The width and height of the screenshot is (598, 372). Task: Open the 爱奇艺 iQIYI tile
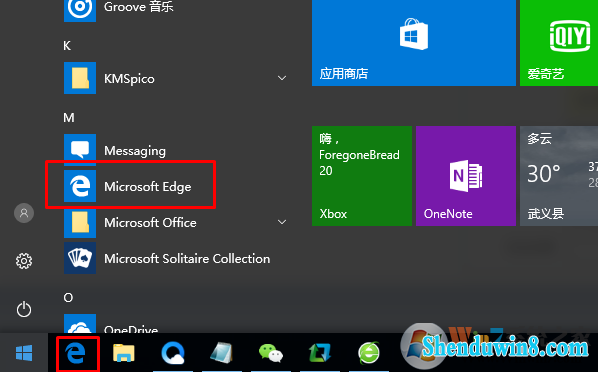click(559, 43)
